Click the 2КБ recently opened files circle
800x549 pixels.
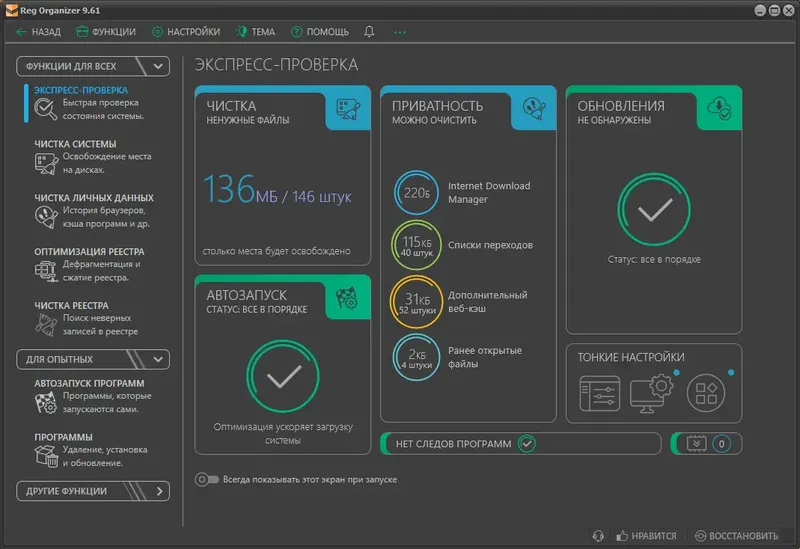(416, 357)
